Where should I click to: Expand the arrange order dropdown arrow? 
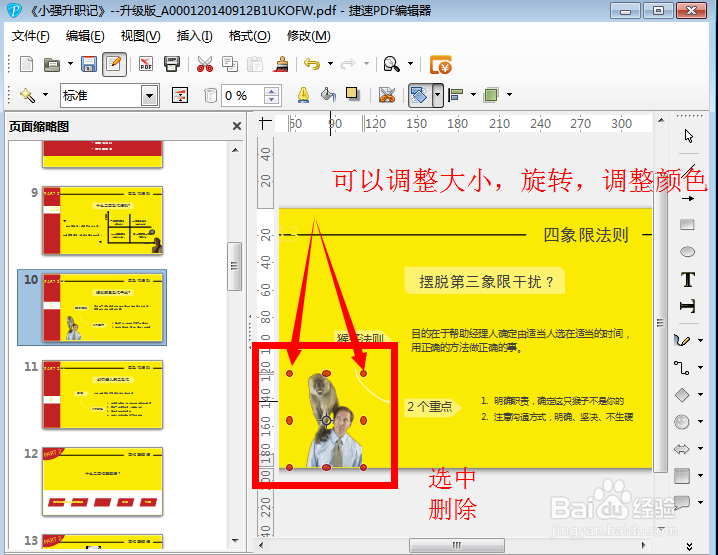pyautogui.click(x=509, y=95)
